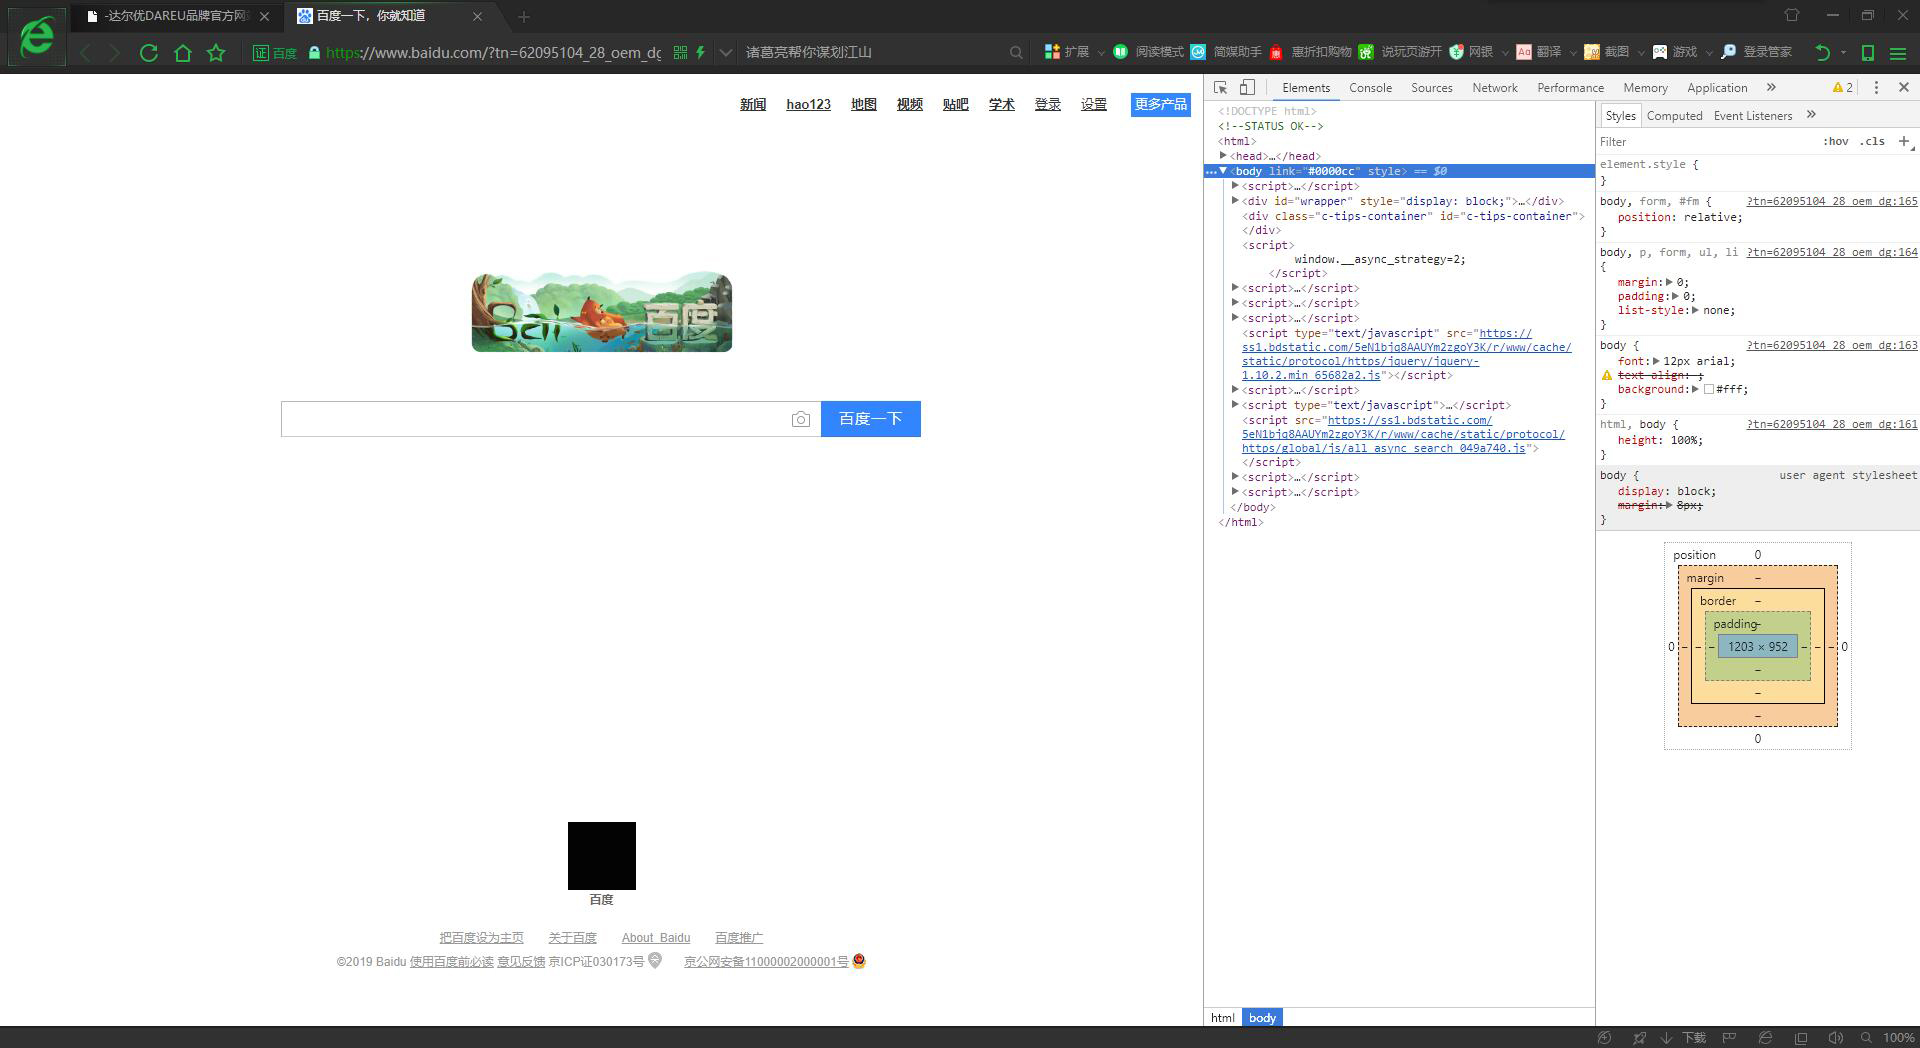Open the 扩展 dropdown arrow
This screenshot has height=1048, width=1920.
1101,53
